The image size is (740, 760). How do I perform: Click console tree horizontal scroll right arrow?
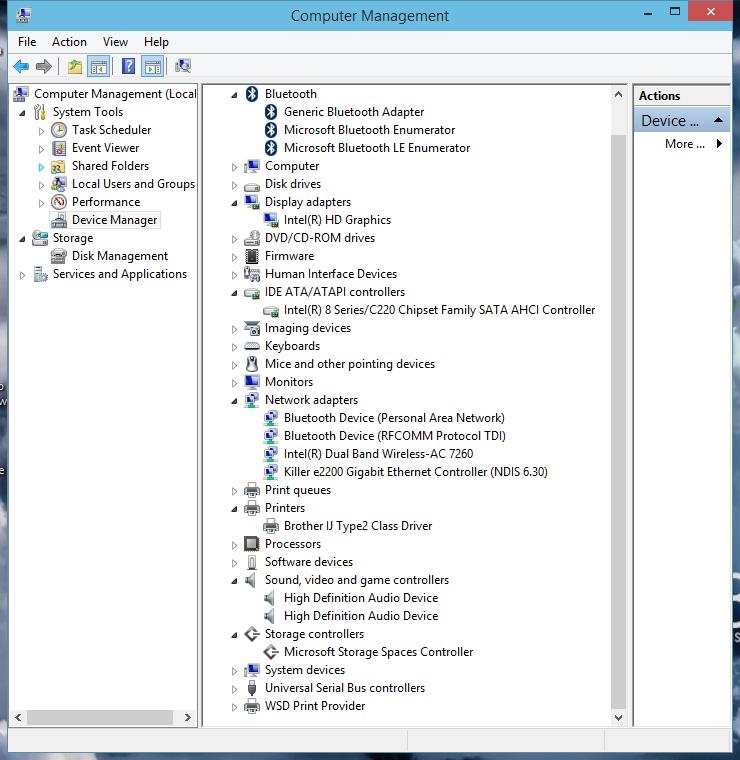click(188, 717)
